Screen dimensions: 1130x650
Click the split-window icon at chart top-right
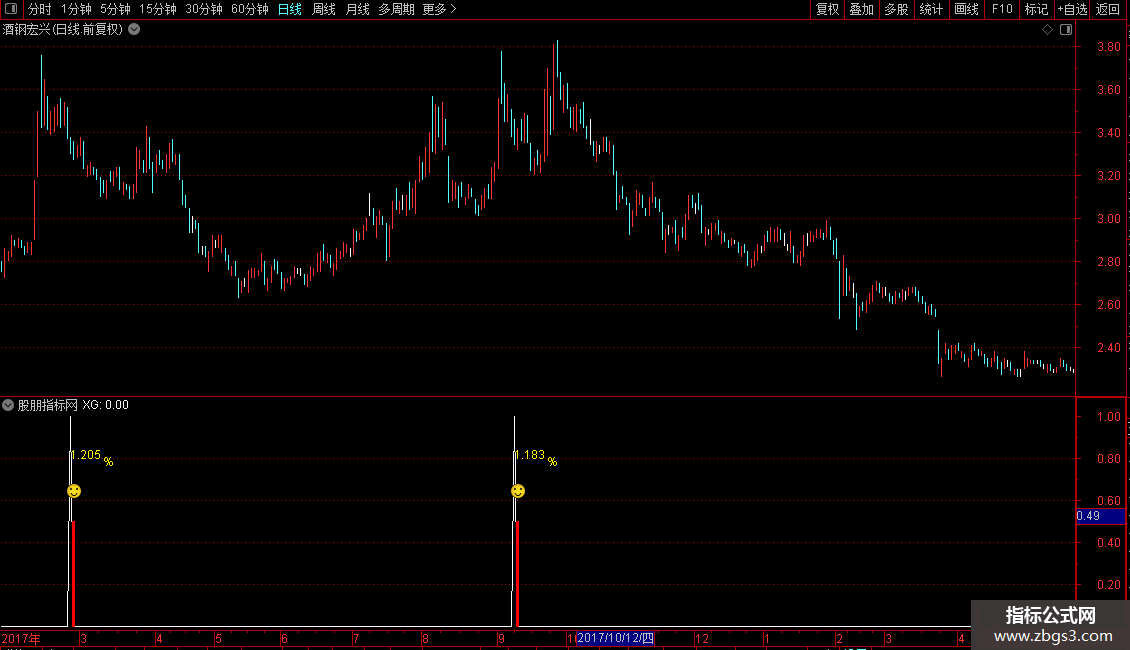click(x=1066, y=30)
